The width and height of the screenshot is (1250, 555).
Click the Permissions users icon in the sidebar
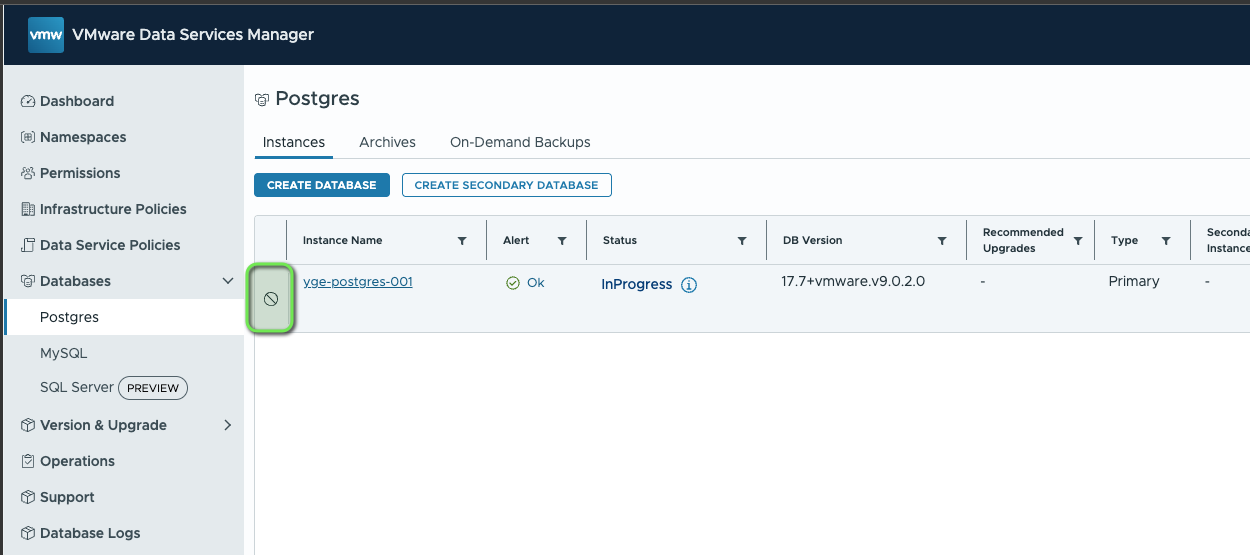[x=28, y=173]
